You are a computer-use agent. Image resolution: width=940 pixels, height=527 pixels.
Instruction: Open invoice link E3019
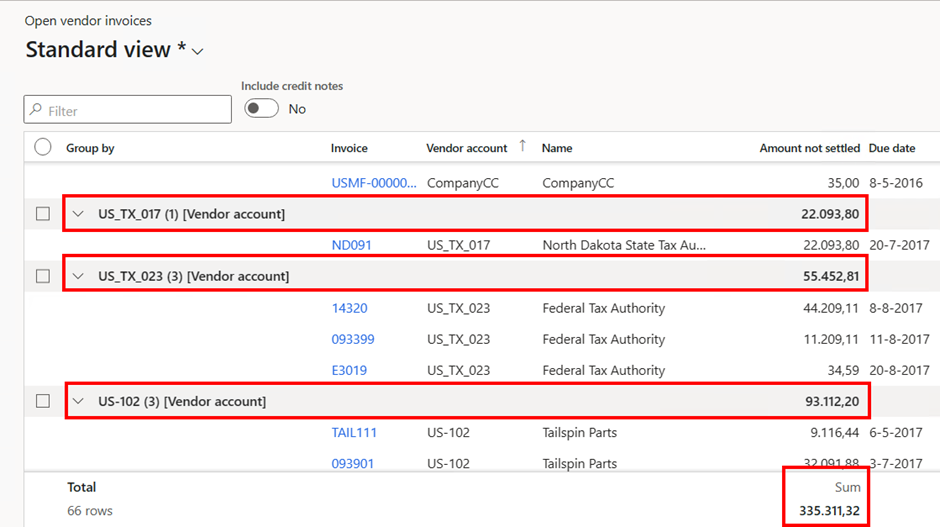[349, 371]
